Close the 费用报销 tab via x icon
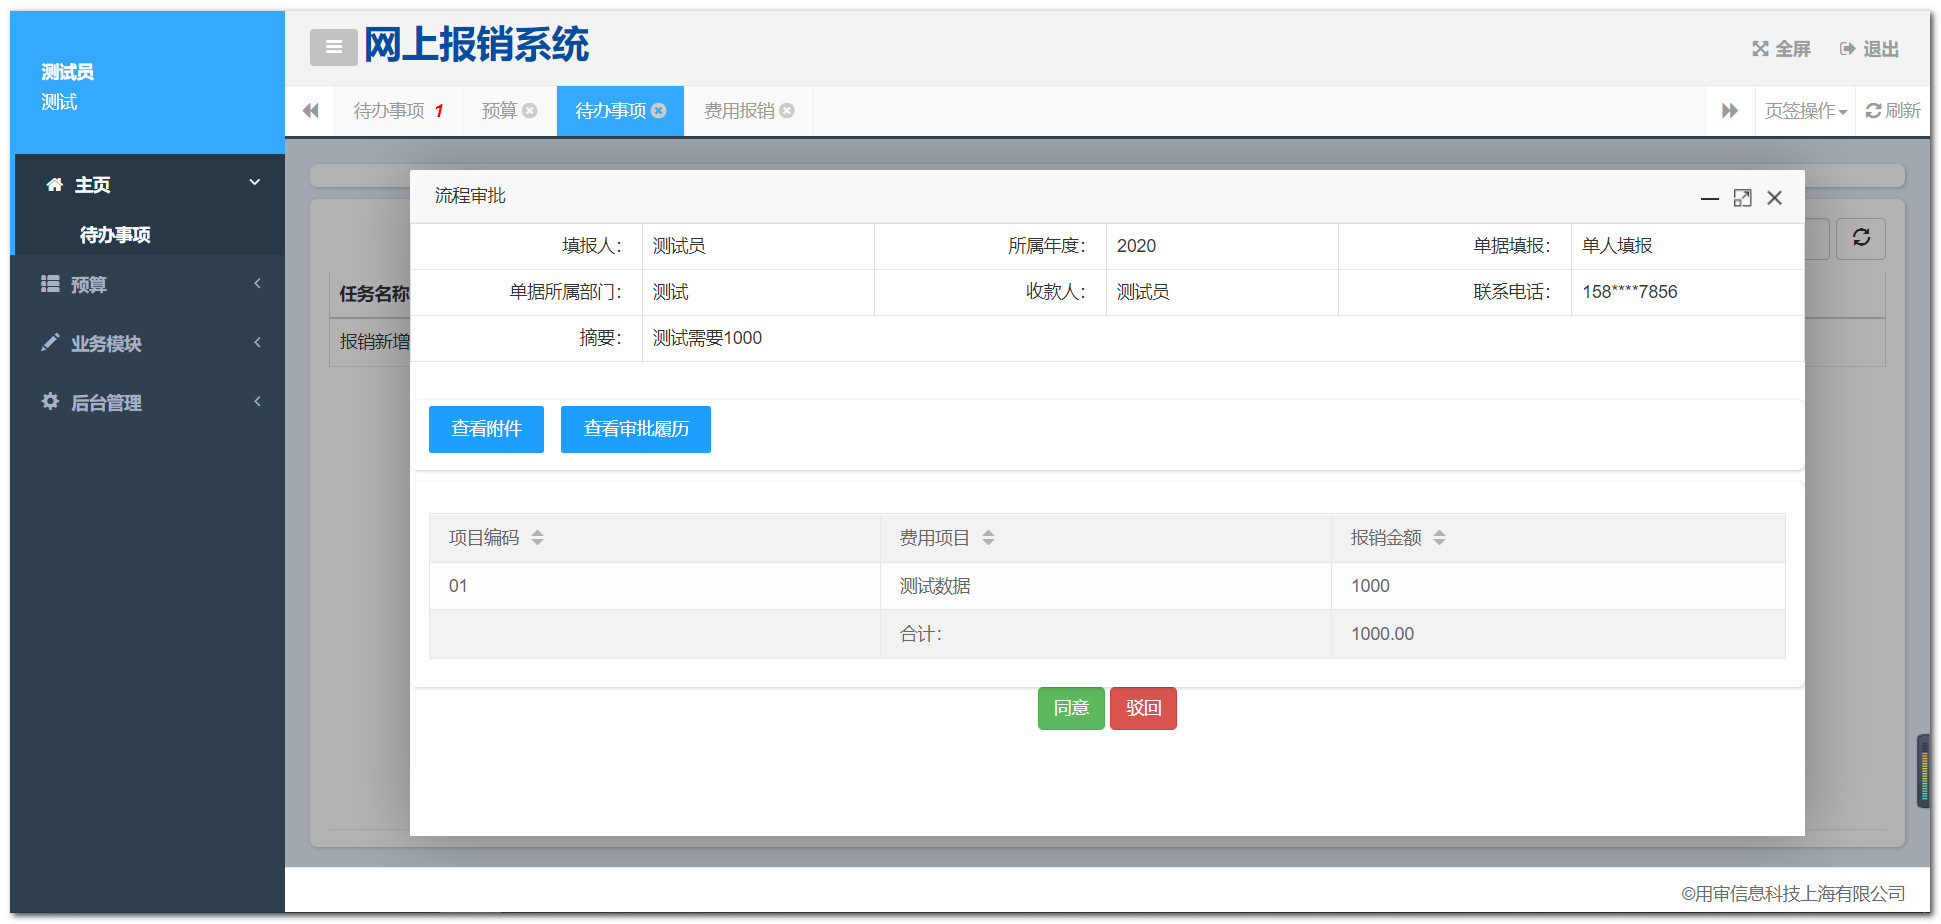This screenshot has height=924, width=1941. tap(787, 111)
